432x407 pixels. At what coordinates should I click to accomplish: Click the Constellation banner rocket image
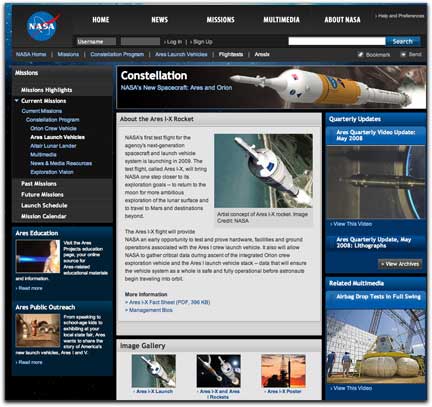328,87
